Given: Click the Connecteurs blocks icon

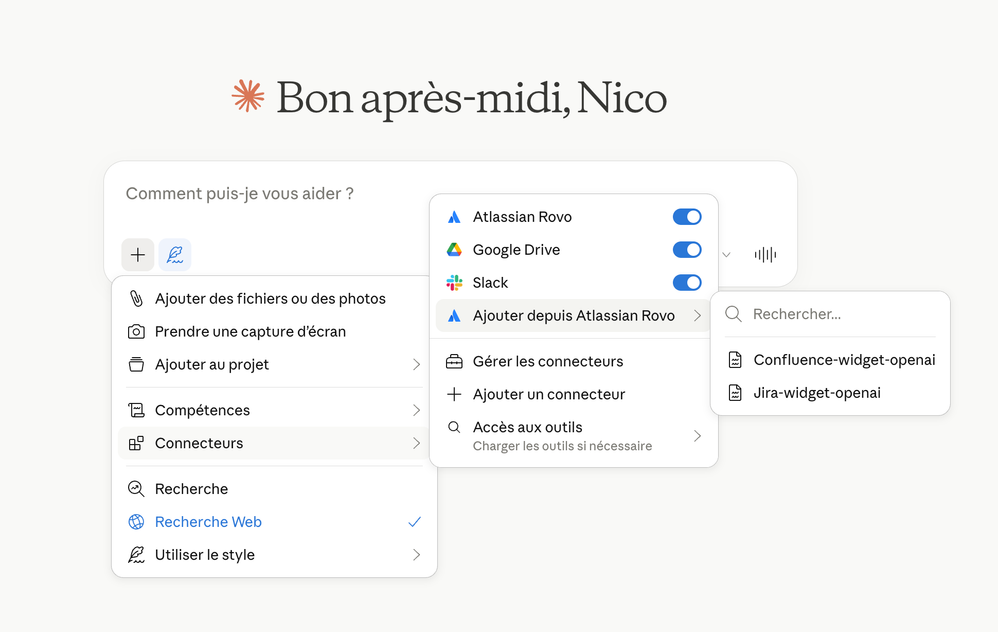Looking at the screenshot, I should 136,443.
